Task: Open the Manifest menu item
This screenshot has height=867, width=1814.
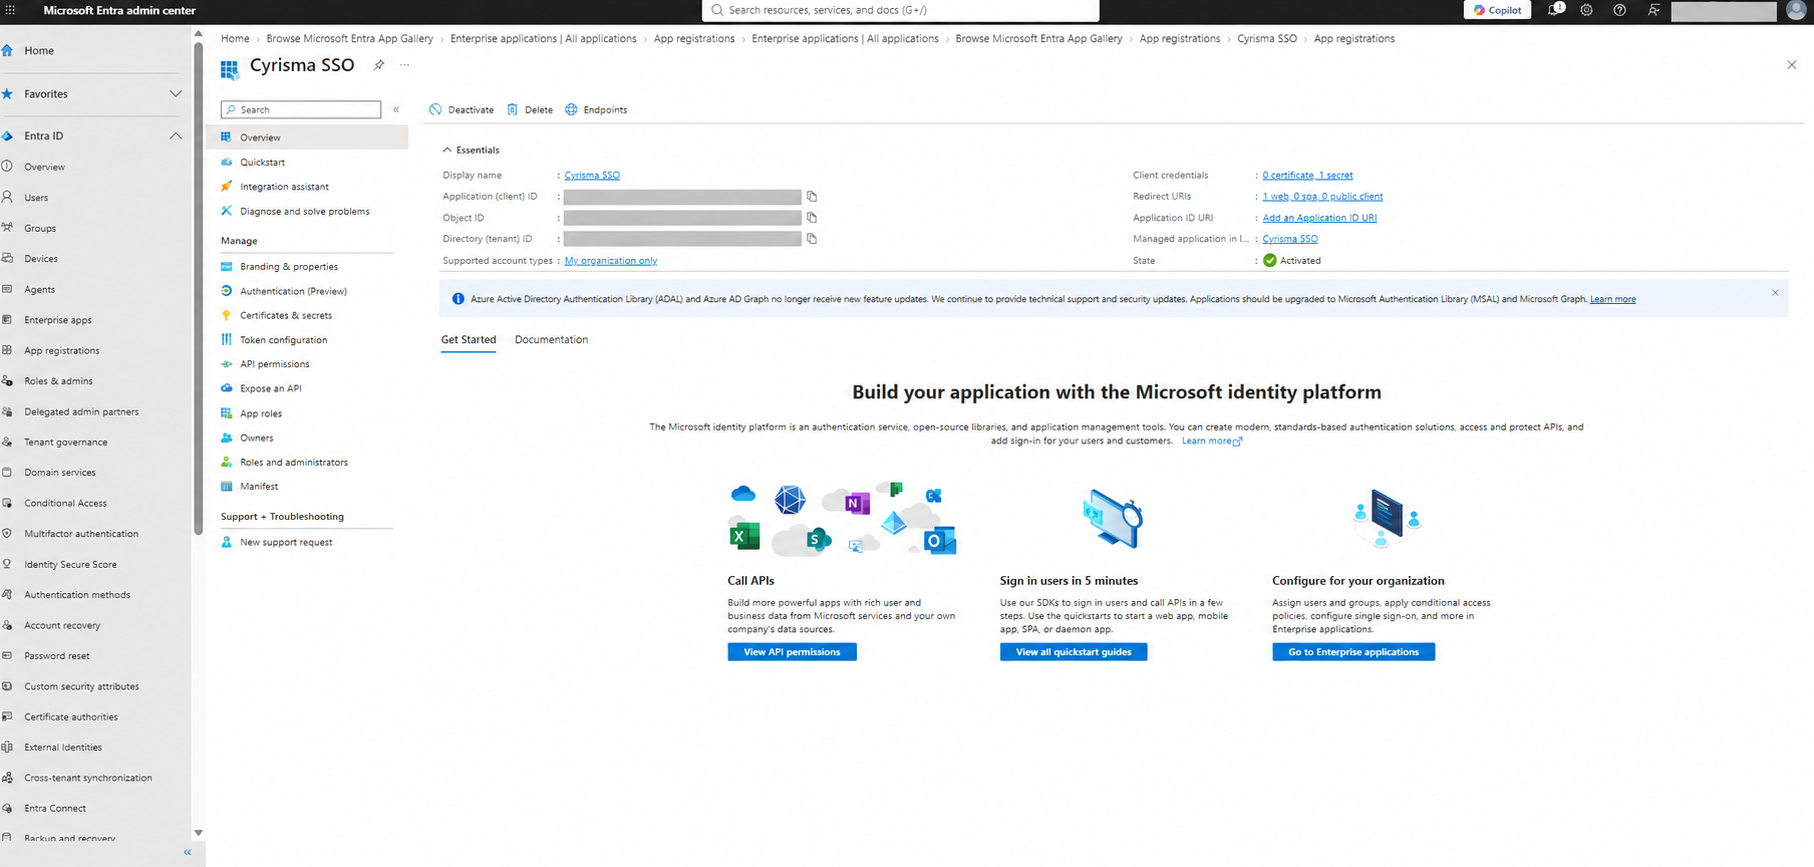Action: point(259,487)
